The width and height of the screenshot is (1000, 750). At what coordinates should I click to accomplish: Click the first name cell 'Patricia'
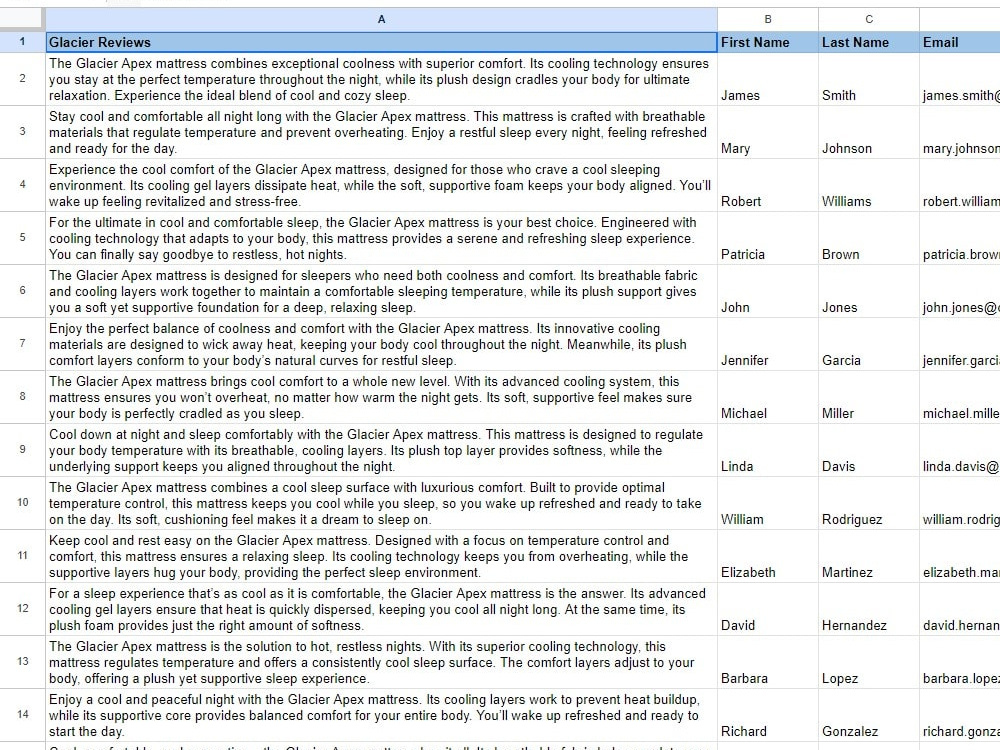pos(768,238)
